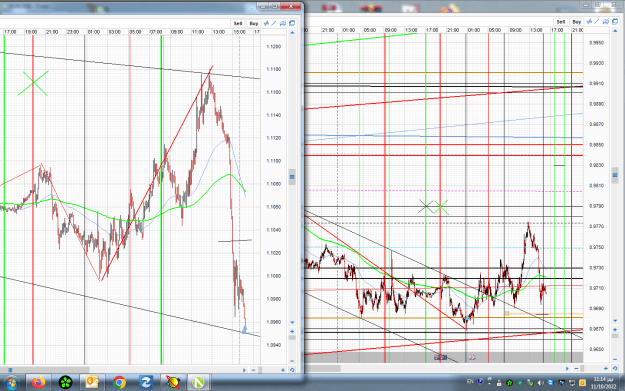Select line drawing tool in right chart toolbar

pyautogui.click(x=597, y=22)
